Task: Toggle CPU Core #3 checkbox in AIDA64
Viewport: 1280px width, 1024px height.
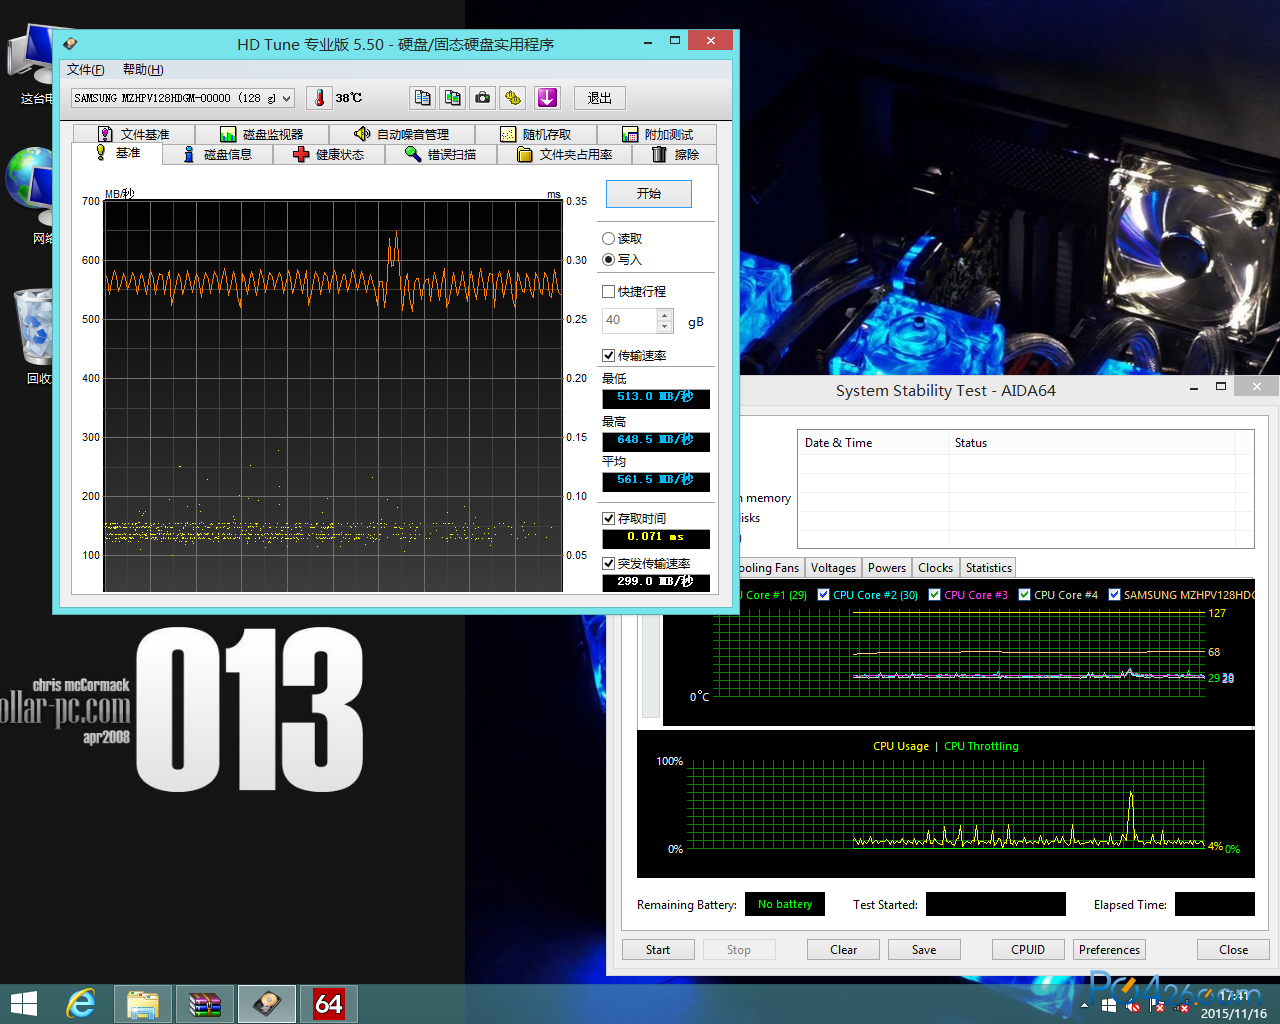Action: tap(934, 595)
